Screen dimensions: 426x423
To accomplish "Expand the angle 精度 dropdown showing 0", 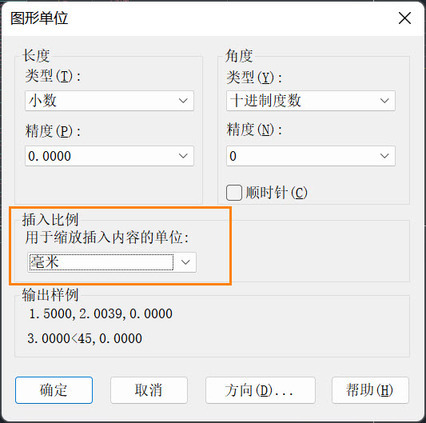I will (x=311, y=156).
